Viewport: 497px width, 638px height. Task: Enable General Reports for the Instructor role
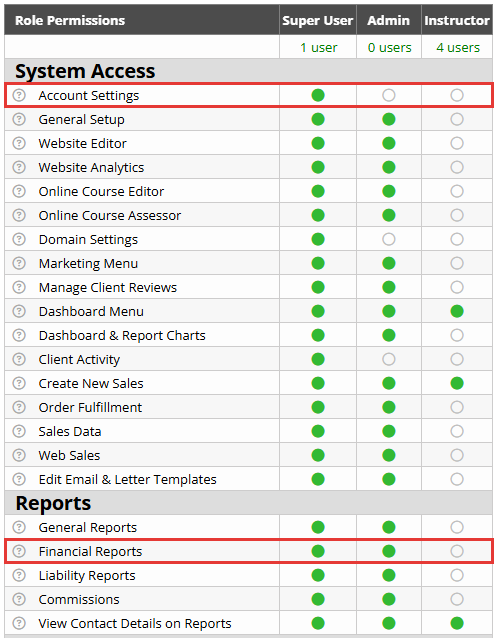click(x=457, y=527)
